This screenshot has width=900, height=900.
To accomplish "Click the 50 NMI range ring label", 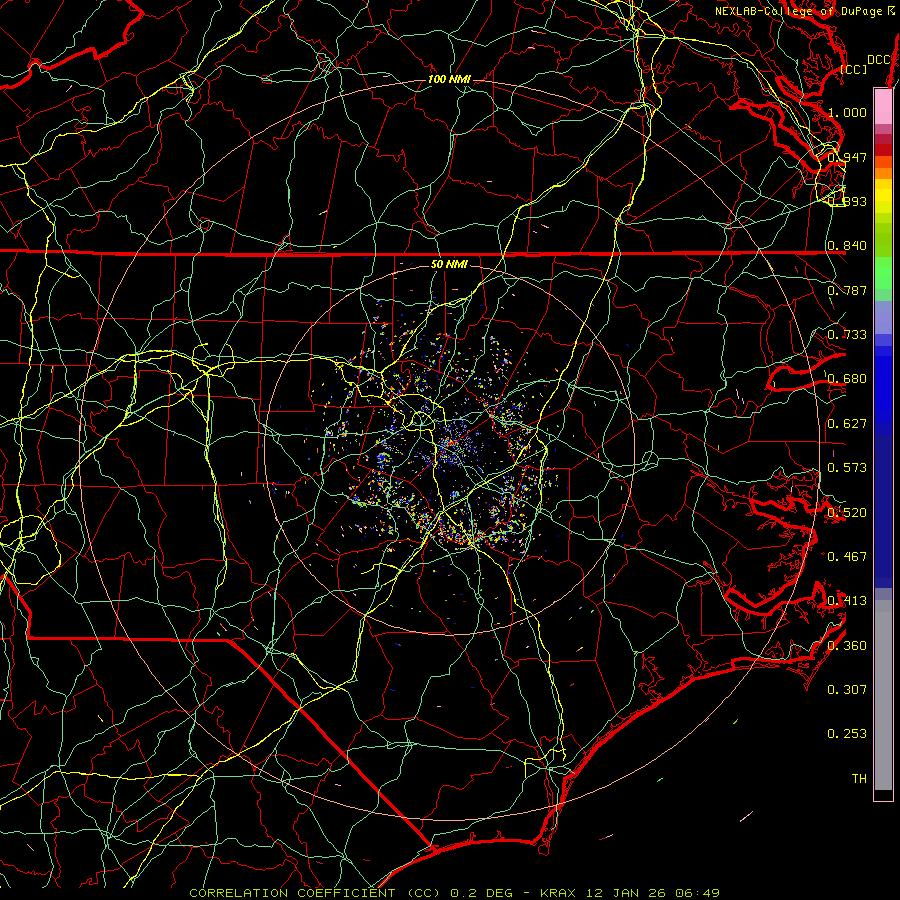I will tap(449, 264).
